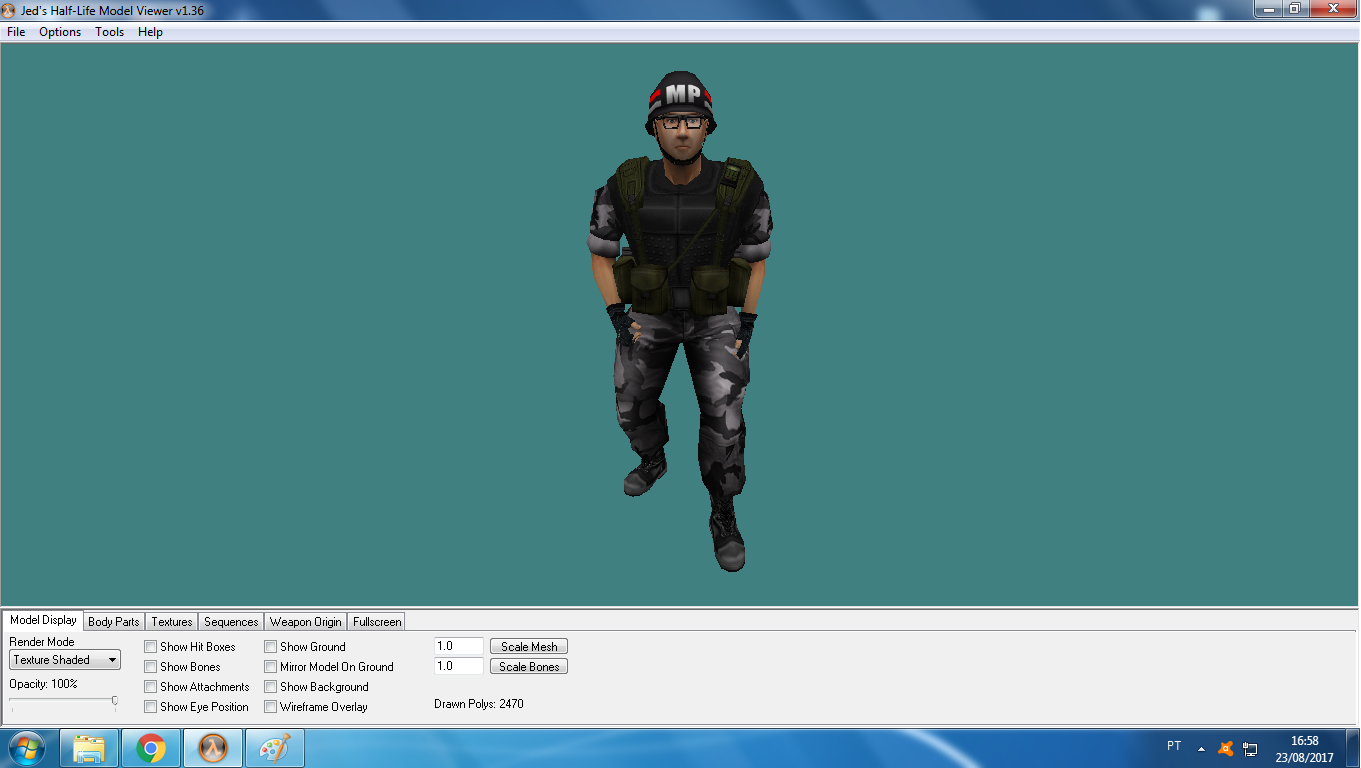Restore down the Model Viewer window
The image size is (1361, 768).
pos(1294,8)
